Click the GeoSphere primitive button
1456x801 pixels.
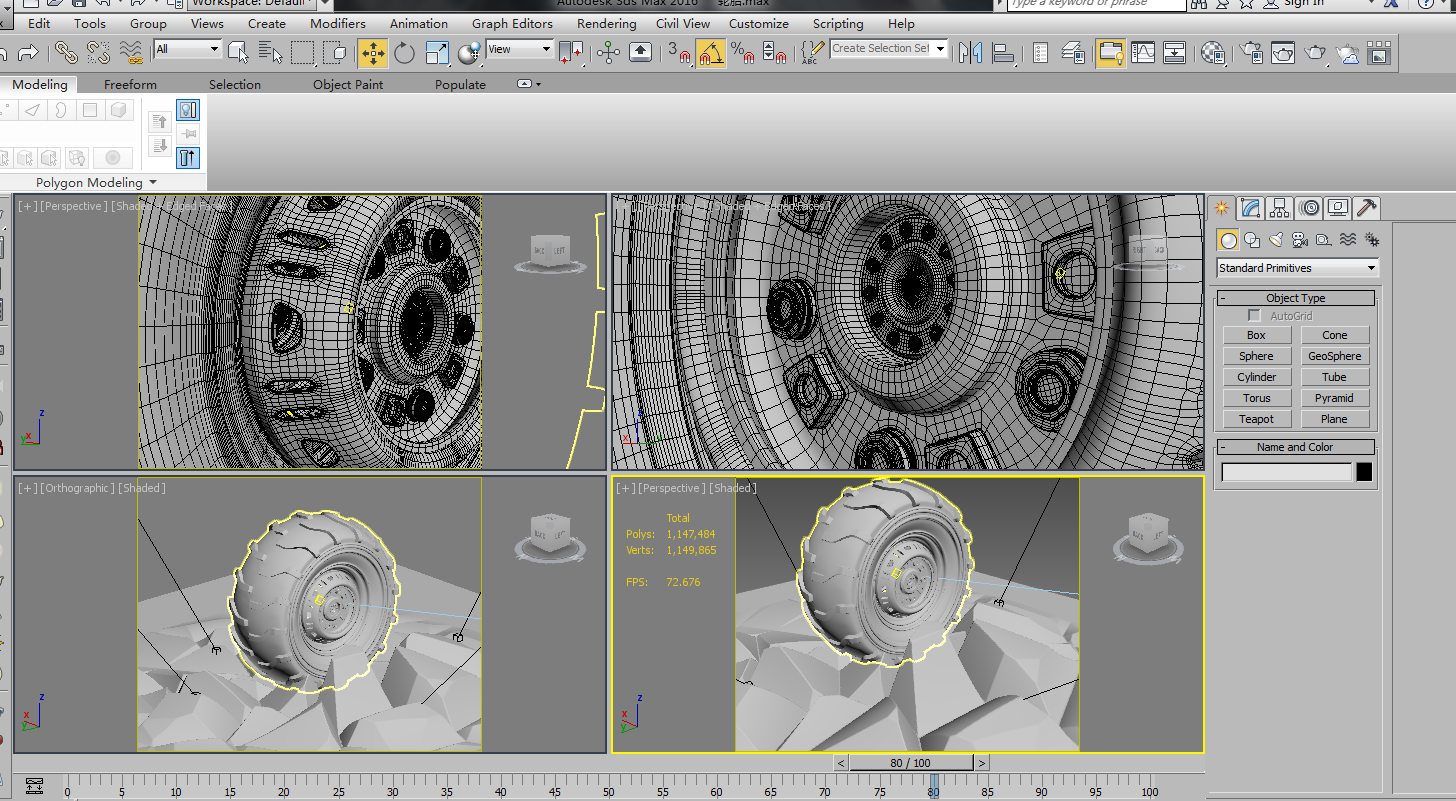point(1334,356)
